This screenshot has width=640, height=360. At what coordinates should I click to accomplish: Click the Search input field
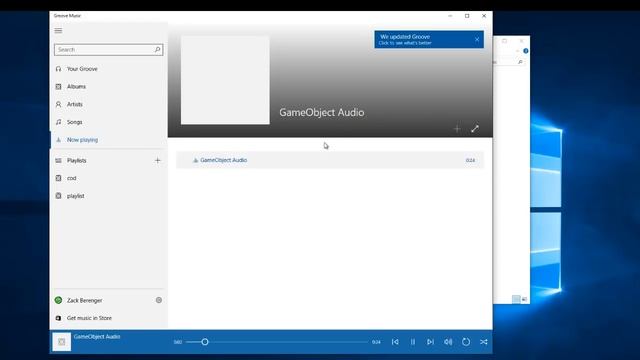coord(109,50)
